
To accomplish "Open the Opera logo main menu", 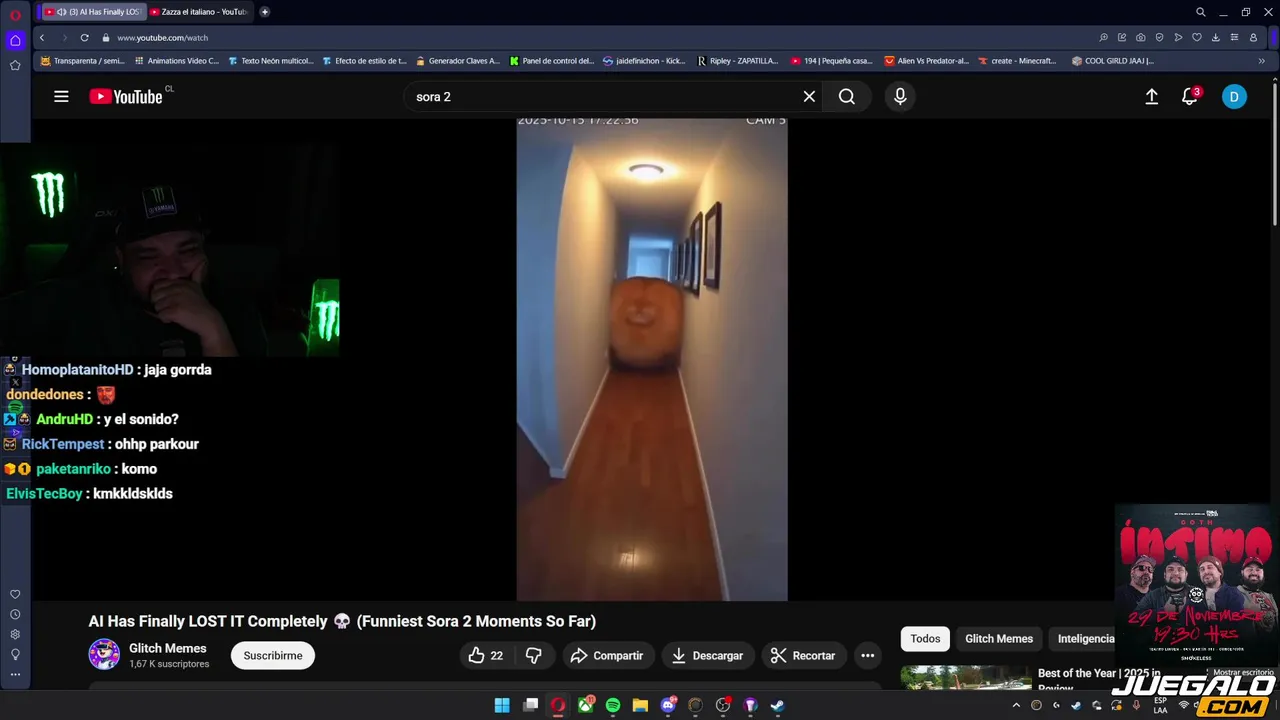I will coord(15,14).
